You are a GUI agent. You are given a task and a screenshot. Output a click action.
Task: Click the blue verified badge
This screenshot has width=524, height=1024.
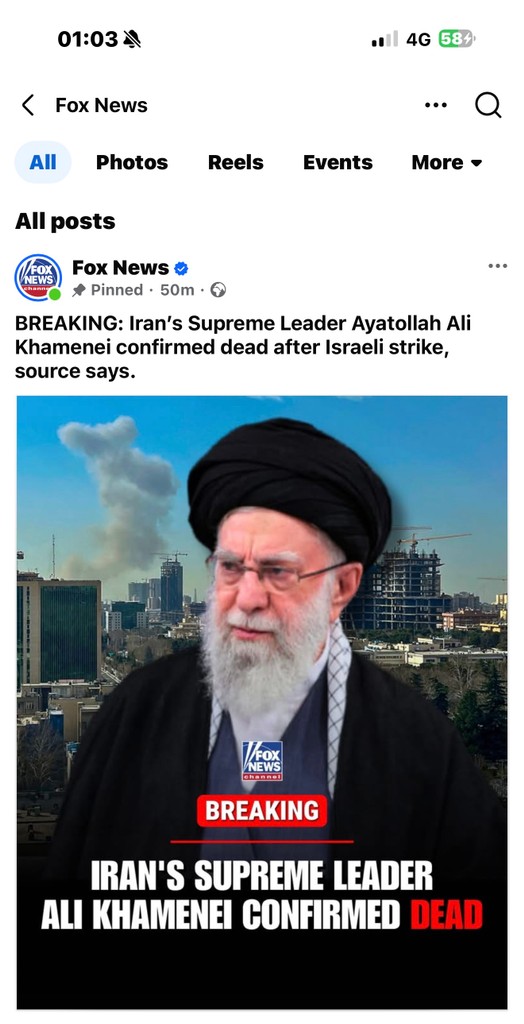click(182, 268)
